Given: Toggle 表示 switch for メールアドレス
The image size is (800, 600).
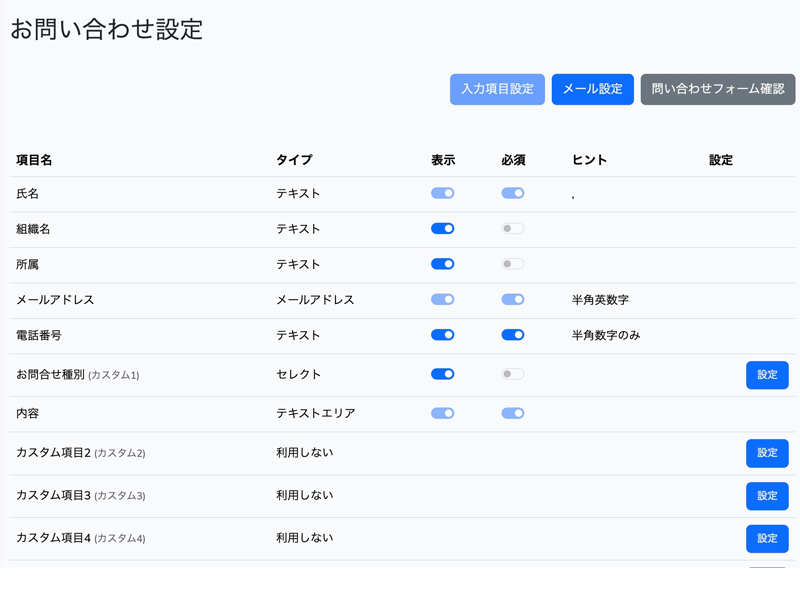Looking at the screenshot, I should pos(442,300).
